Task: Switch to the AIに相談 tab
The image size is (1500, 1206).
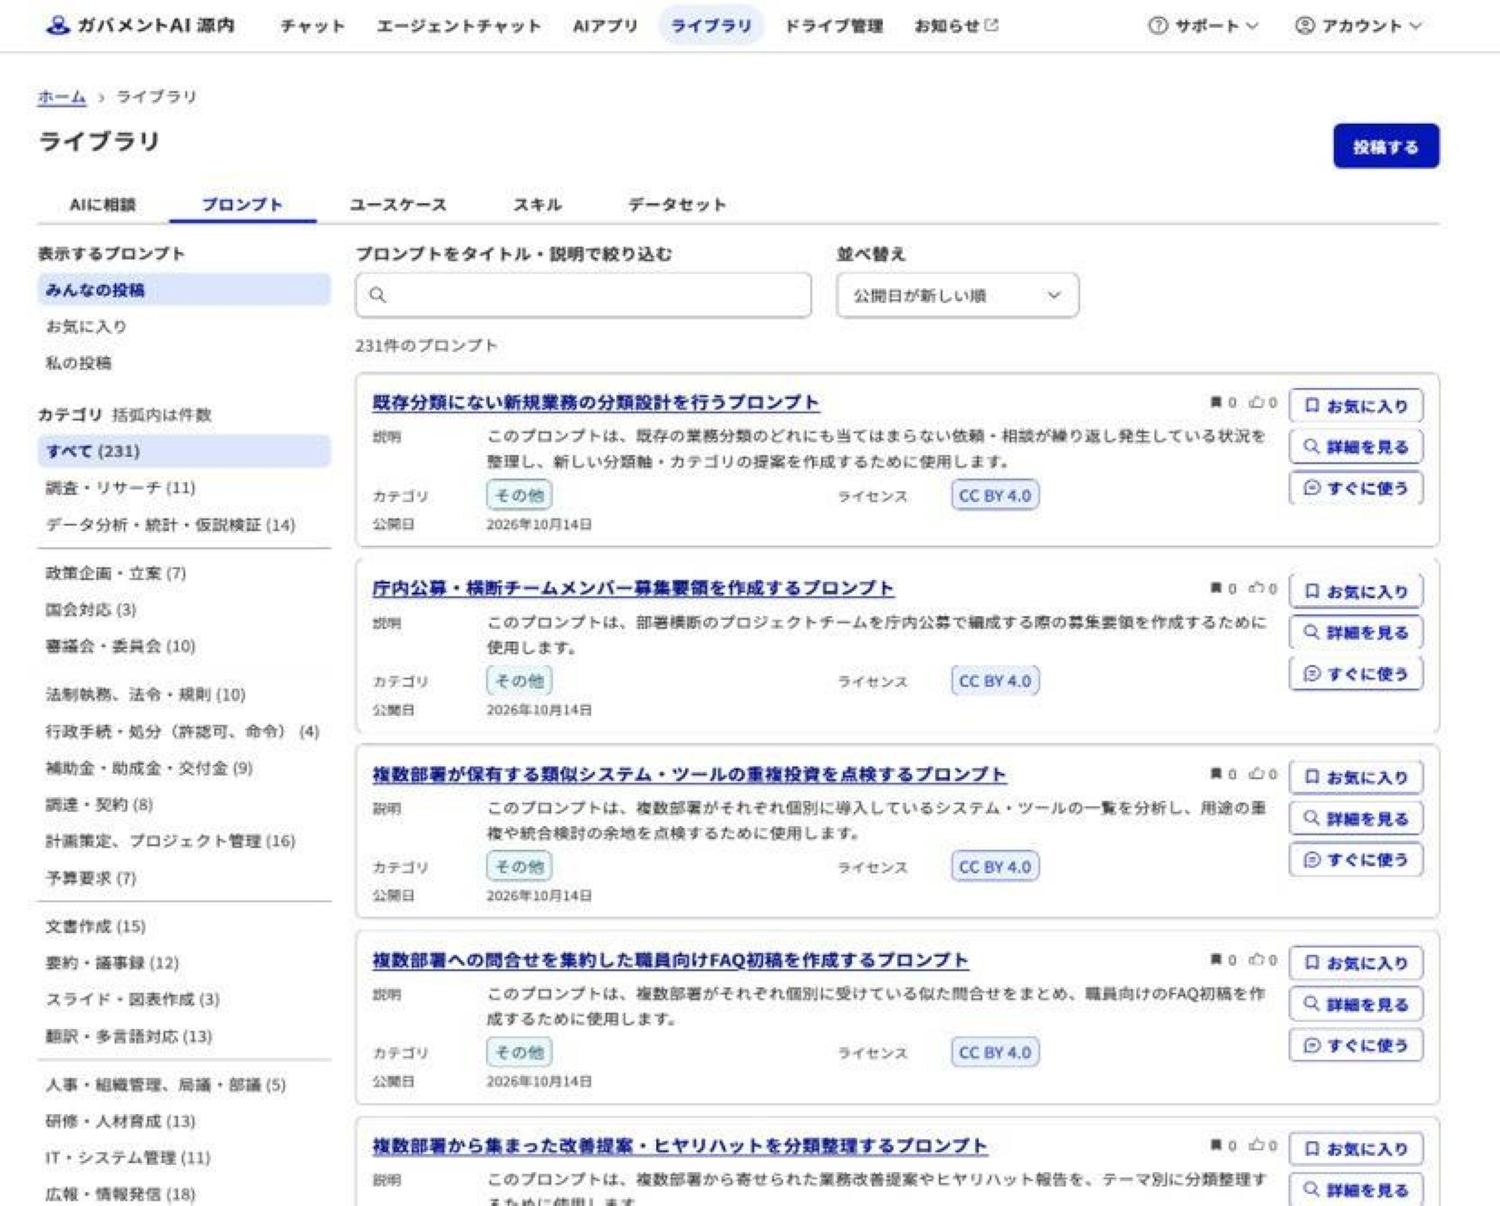Action: click(x=102, y=205)
